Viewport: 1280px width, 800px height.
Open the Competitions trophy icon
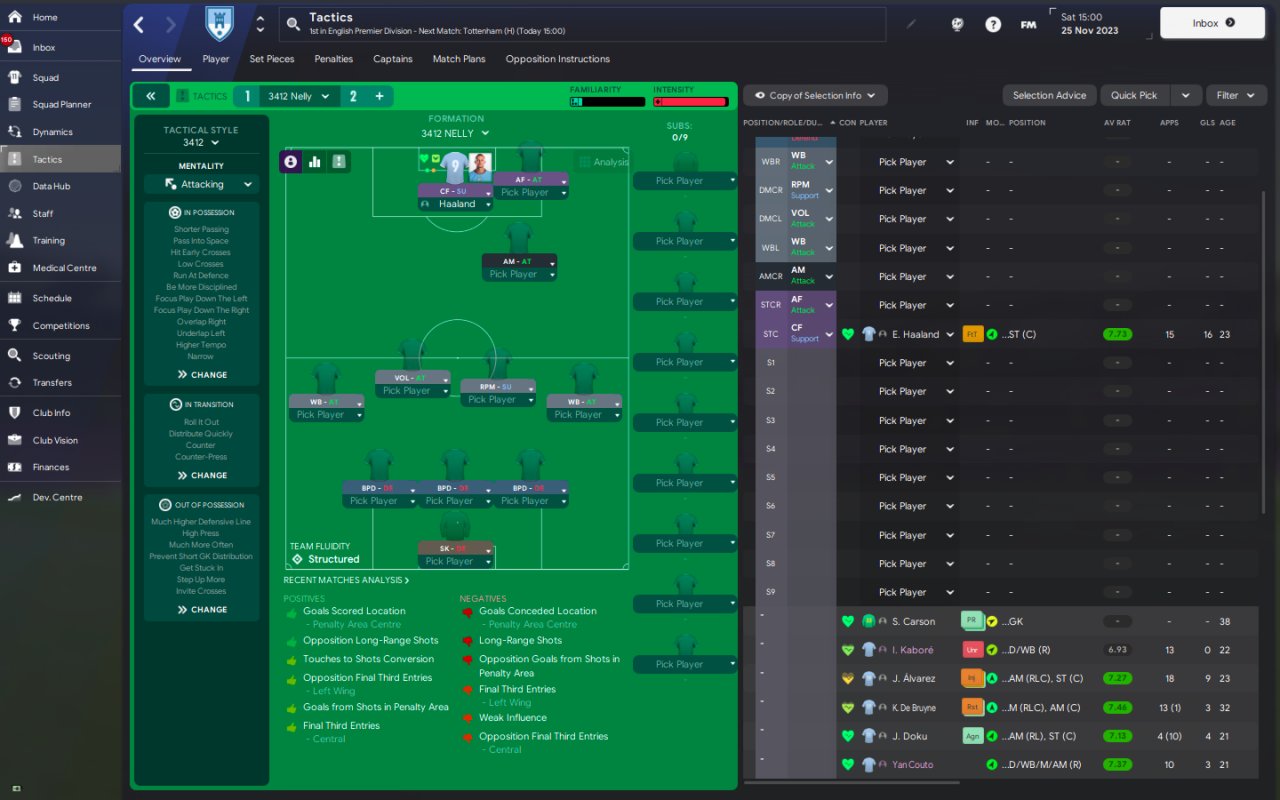tap(14, 325)
